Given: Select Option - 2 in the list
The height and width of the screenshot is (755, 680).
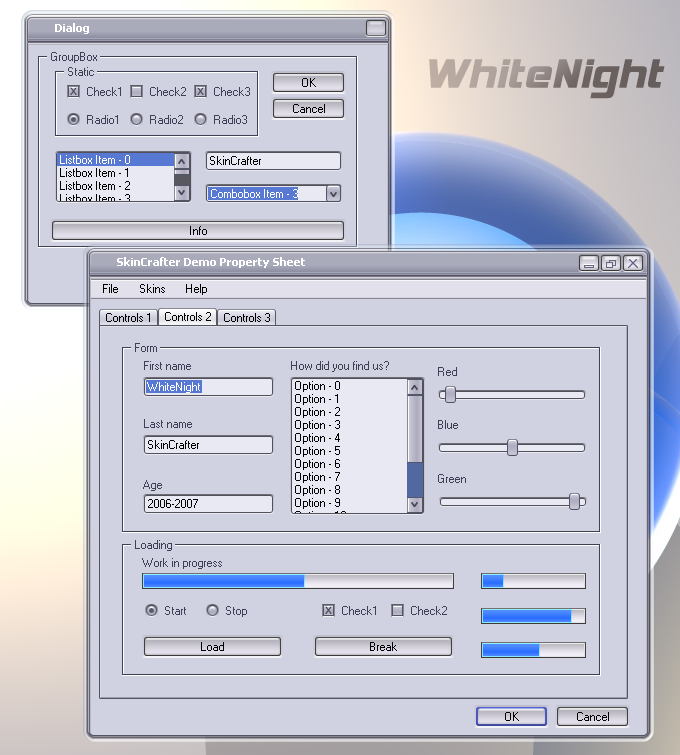Looking at the screenshot, I should 350,412.
